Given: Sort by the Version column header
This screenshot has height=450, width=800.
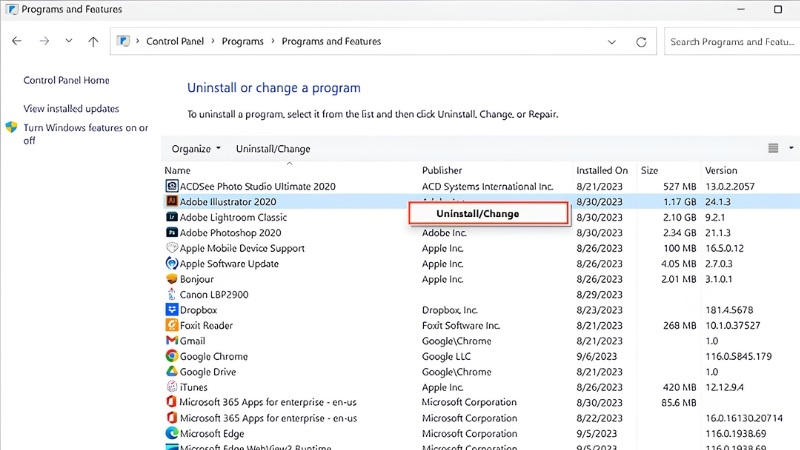Looking at the screenshot, I should [721, 170].
